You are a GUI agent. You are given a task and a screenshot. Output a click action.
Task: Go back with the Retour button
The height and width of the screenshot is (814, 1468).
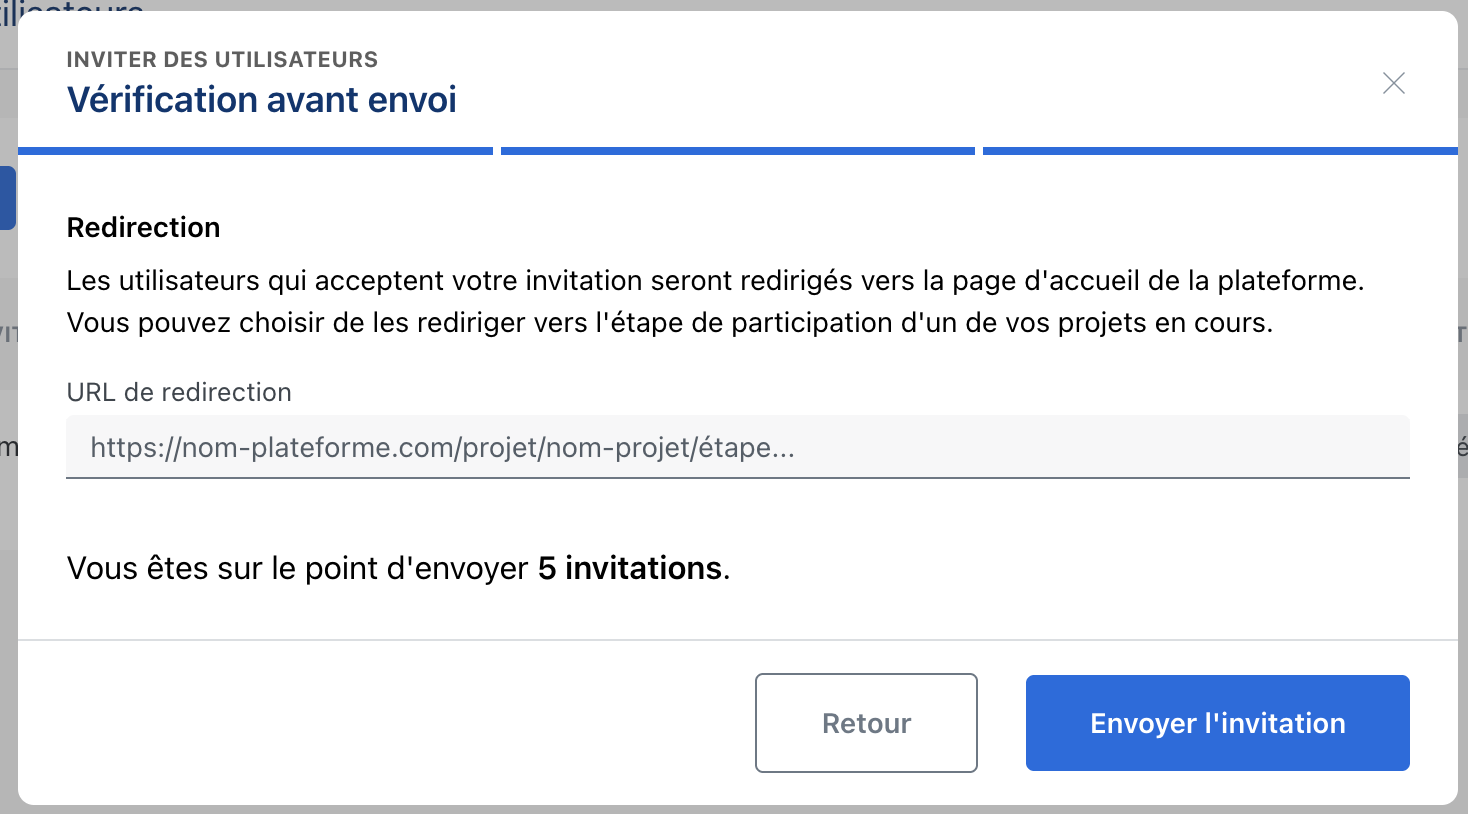pos(866,723)
